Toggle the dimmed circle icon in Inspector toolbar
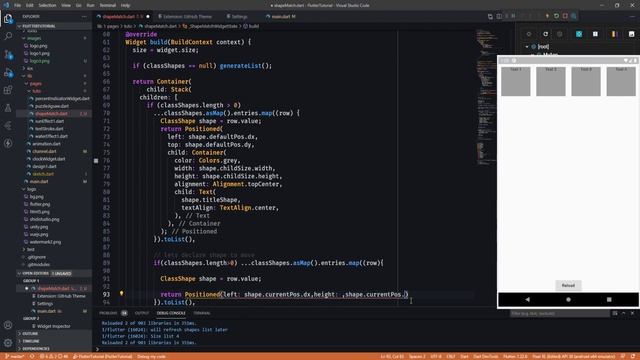The height and width of the screenshot is (360, 640). tap(560, 34)
